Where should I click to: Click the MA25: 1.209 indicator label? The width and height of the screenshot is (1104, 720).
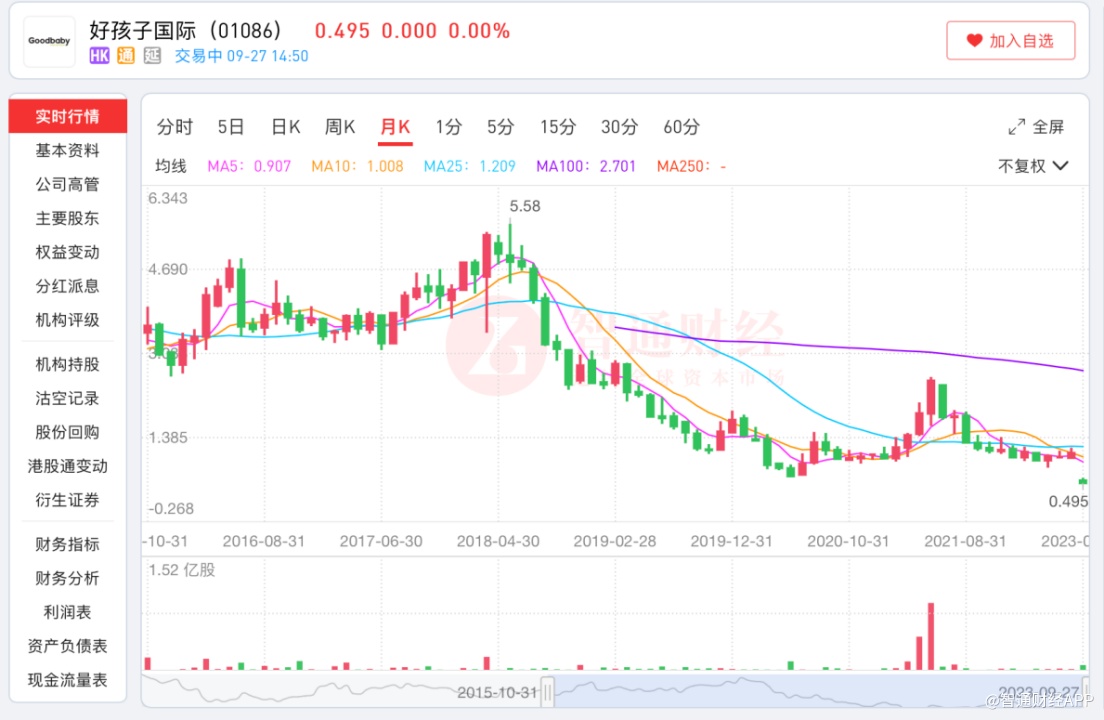coord(470,166)
